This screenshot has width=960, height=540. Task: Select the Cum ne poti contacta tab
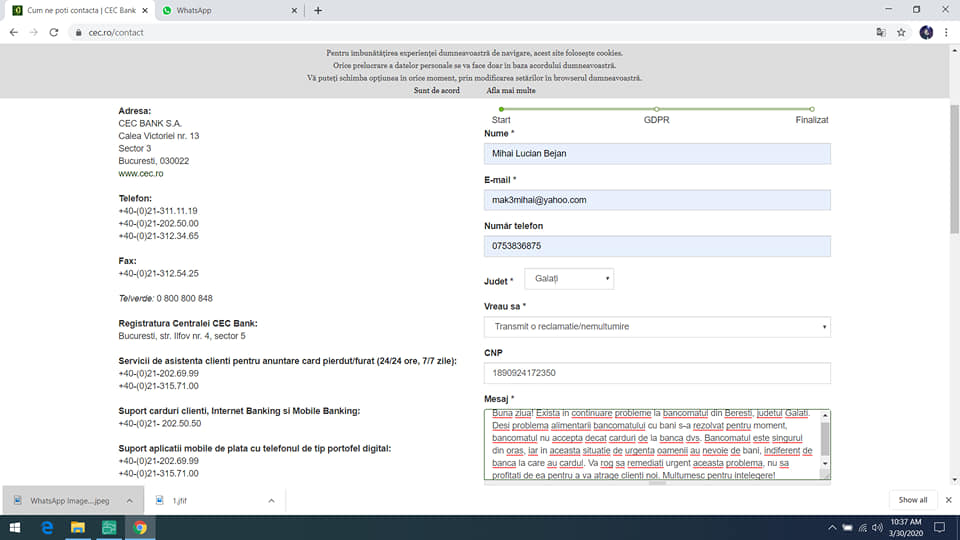(81, 10)
